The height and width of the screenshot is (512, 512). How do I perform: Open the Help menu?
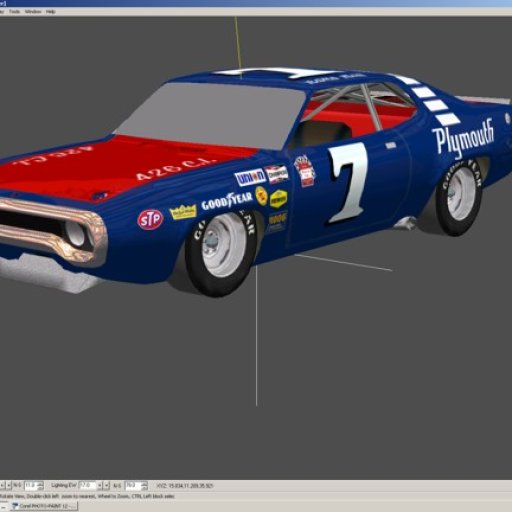click(x=50, y=12)
